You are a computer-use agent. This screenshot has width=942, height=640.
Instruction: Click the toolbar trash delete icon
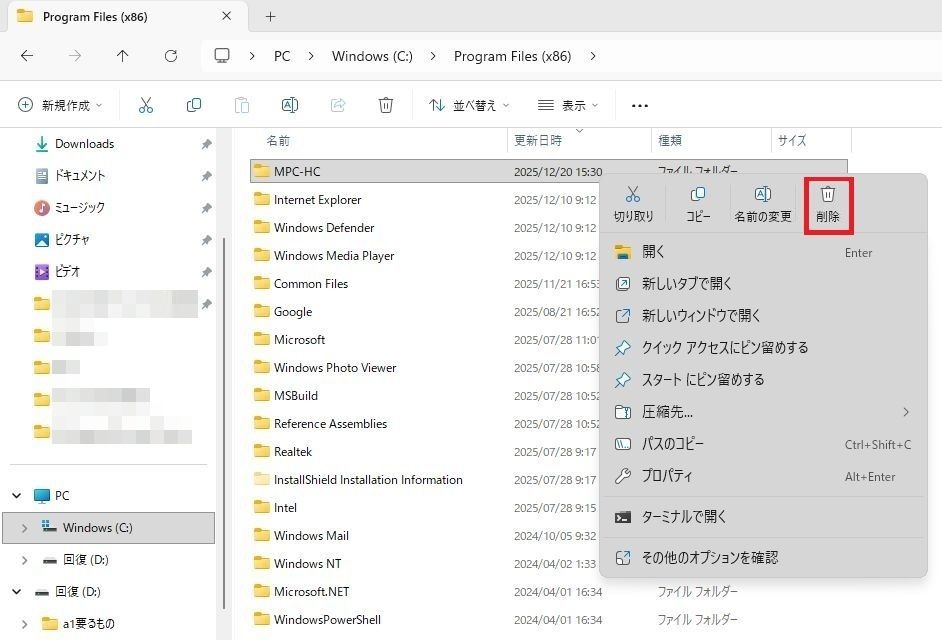click(x=386, y=105)
